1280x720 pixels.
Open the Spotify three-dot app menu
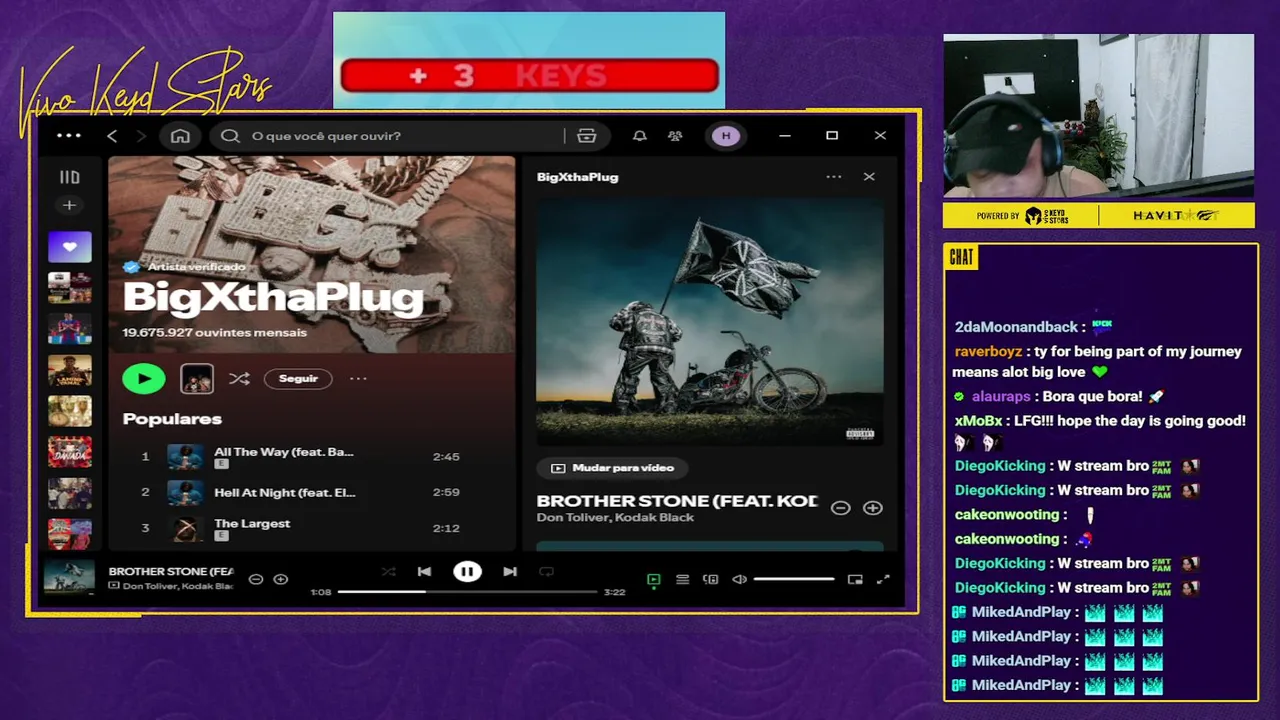pyautogui.click(x=69, y=135)
